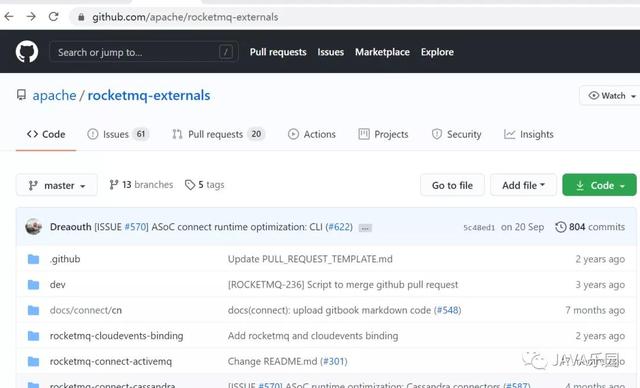Click the browser forward arrow
The image size is (640, 388).
(x=31, y=17)
